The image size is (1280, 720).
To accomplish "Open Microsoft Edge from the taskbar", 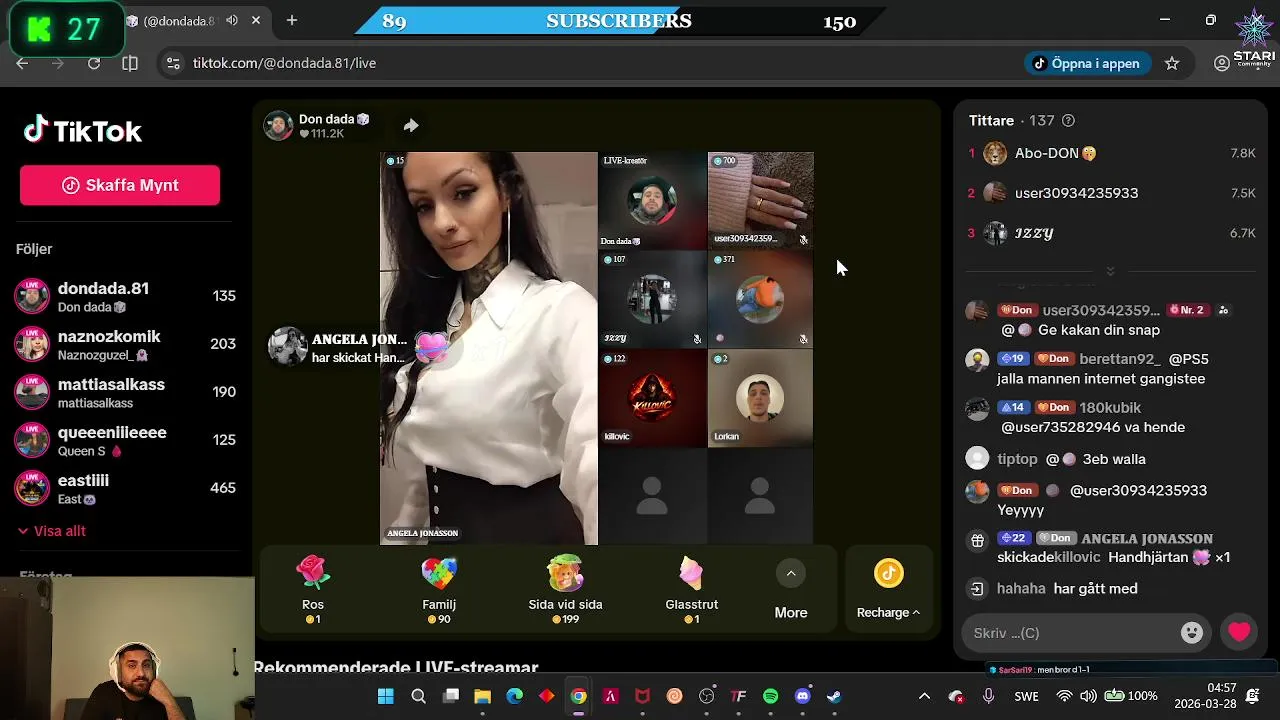I will tap(514, 696).
